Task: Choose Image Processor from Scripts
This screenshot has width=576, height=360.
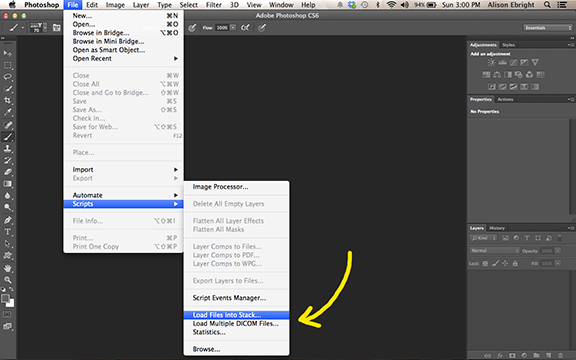Action: point(237,187)
